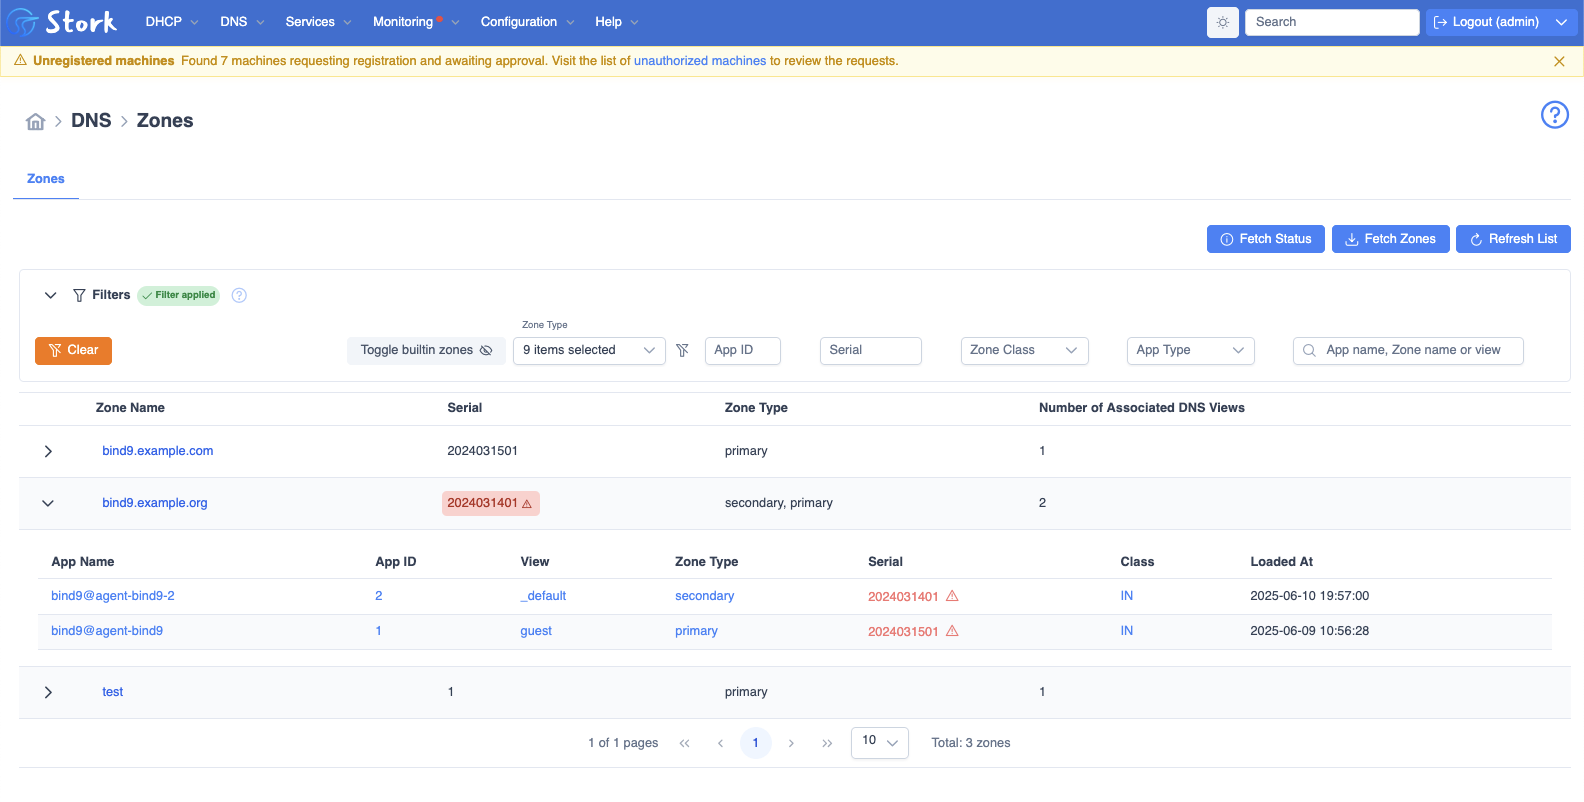This screenshot has height=802, width=1584.
Task: Open the help question mark icon
Action: click(x=1555, y=115)
